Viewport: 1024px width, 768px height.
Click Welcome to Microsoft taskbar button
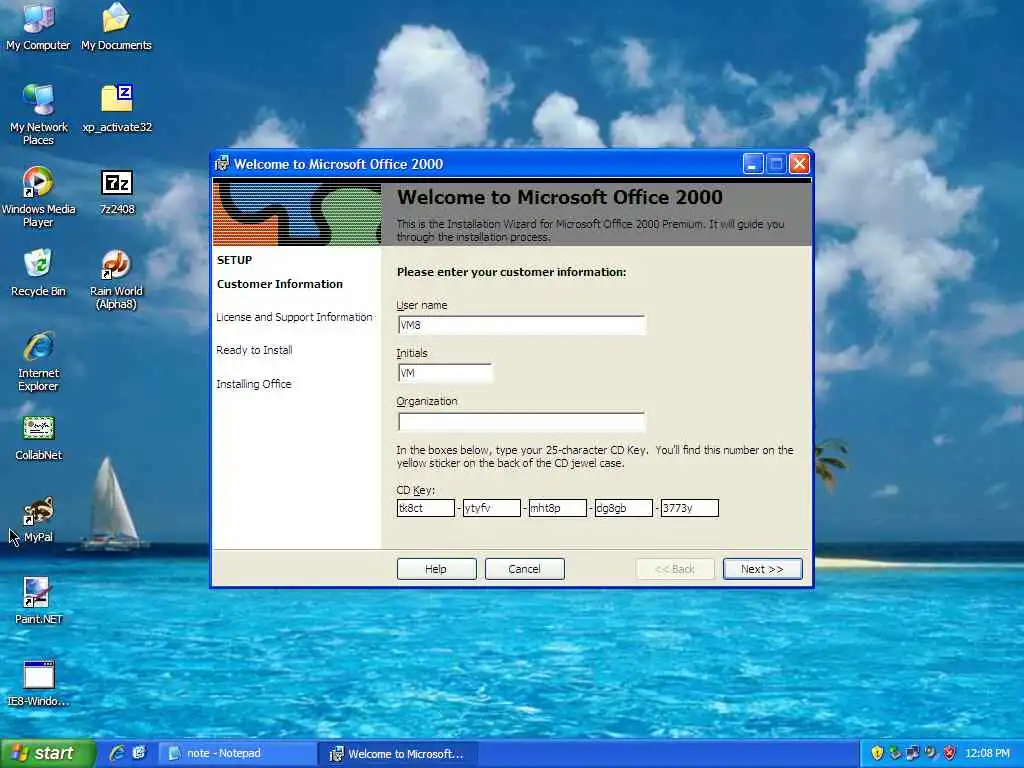[x=399, y=753]
